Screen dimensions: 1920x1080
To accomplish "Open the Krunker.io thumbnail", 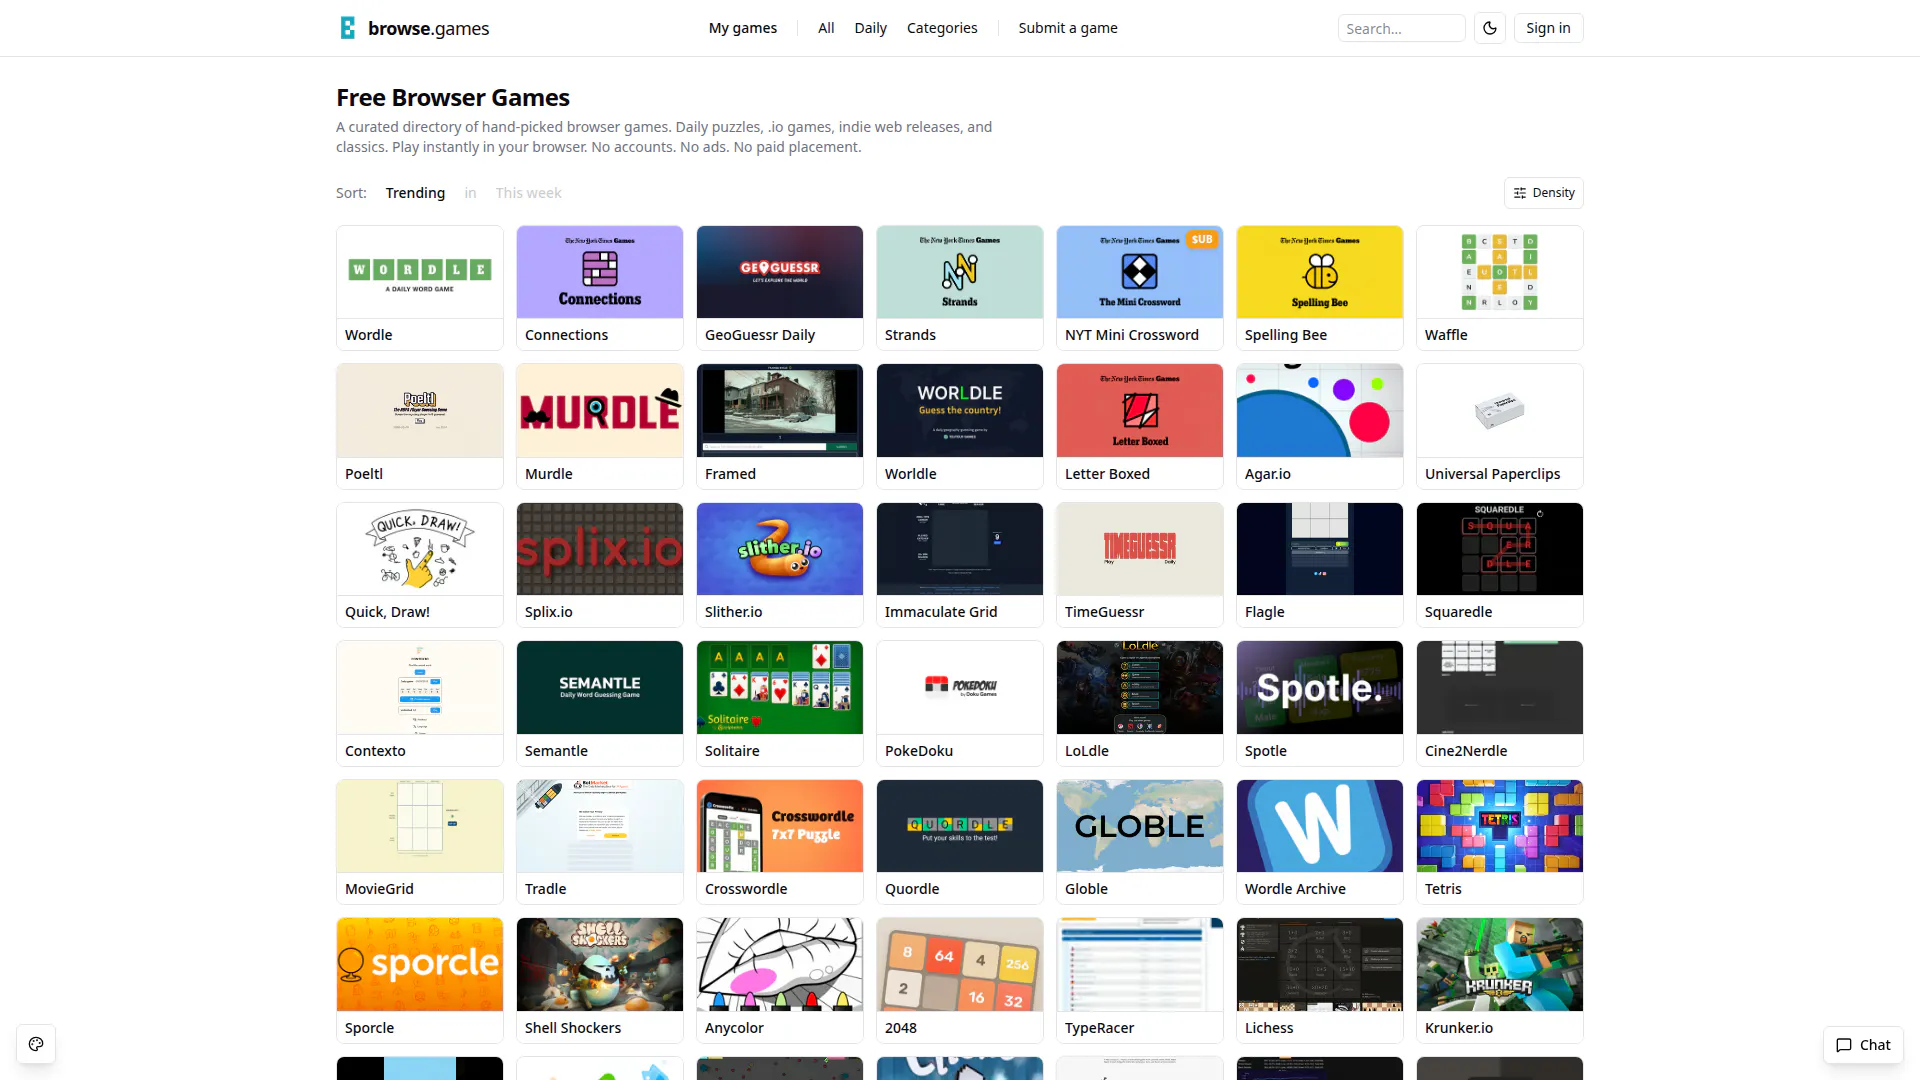I will tap(1500, 965).
